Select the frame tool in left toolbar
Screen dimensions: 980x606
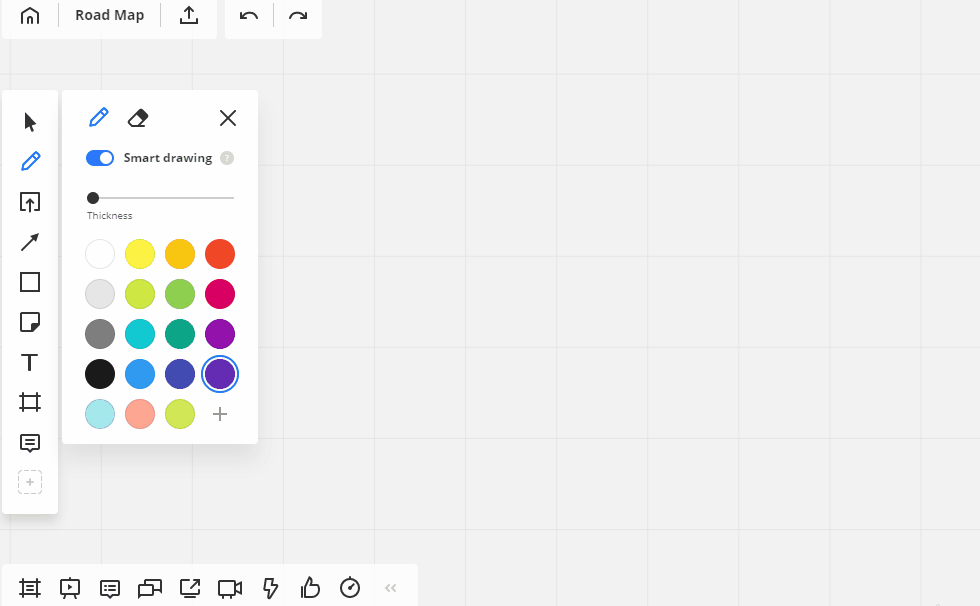click(x=29, y=402)
